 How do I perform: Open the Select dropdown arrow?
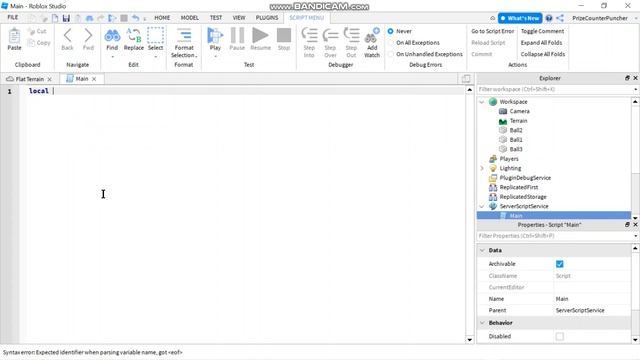point(156,57)
